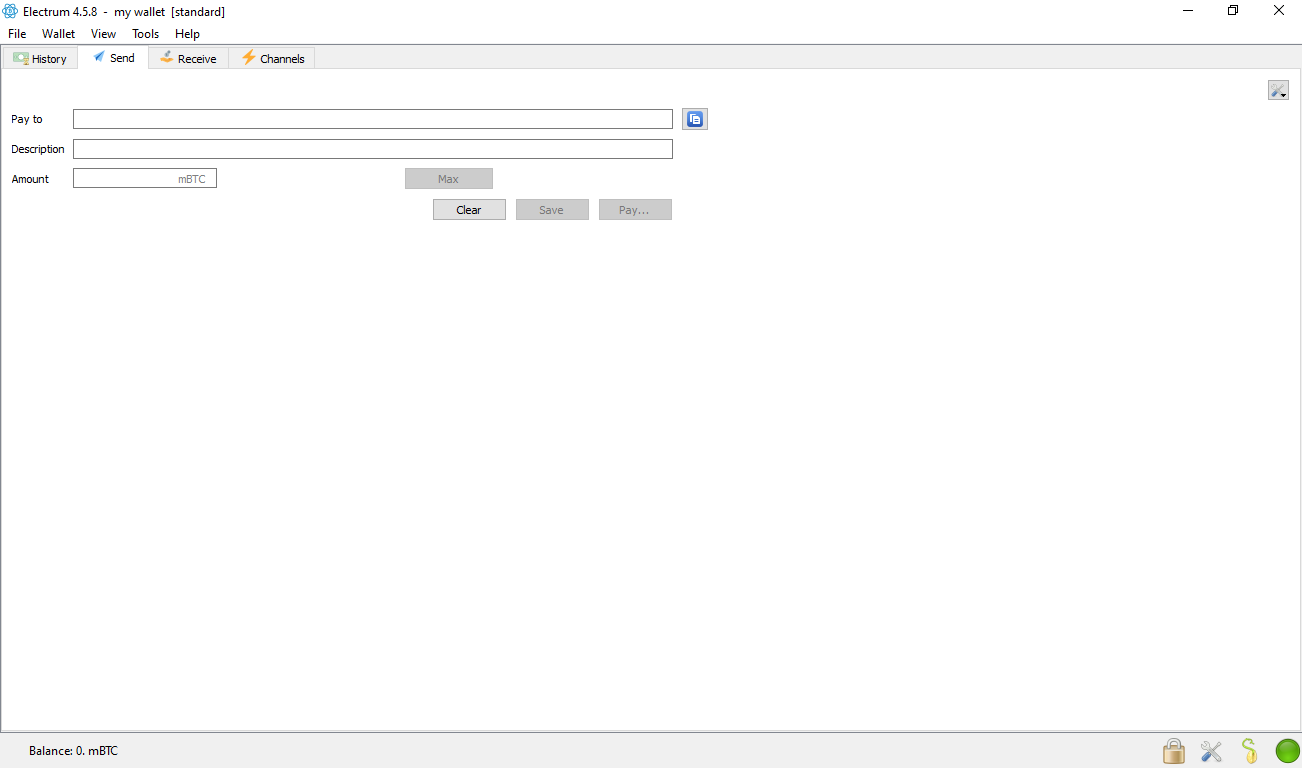This screenshot has width=1302, height=768.
Task: Click the Amount mBTC input field
Action: [x=125, y=179]
